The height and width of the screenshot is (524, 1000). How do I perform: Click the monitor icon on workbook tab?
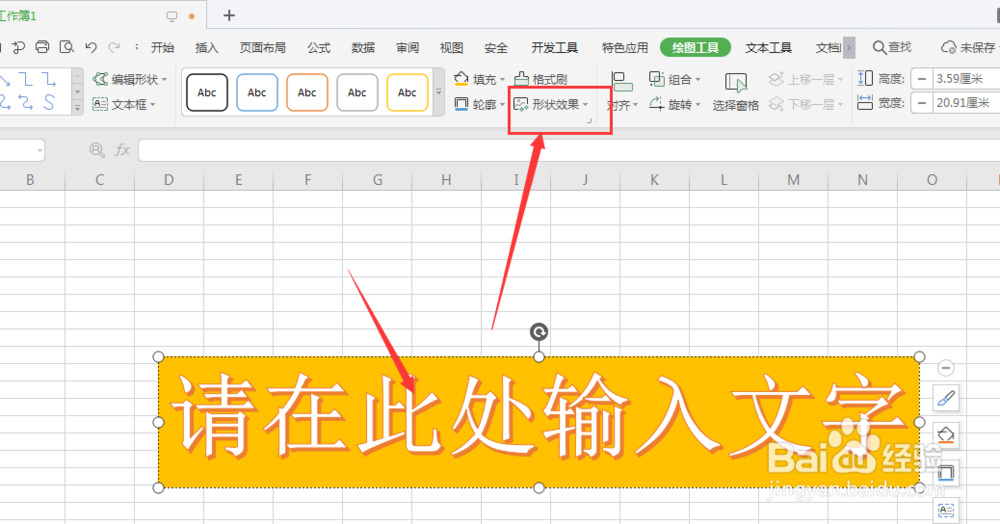pyautogui.click(x=172, y=17)
